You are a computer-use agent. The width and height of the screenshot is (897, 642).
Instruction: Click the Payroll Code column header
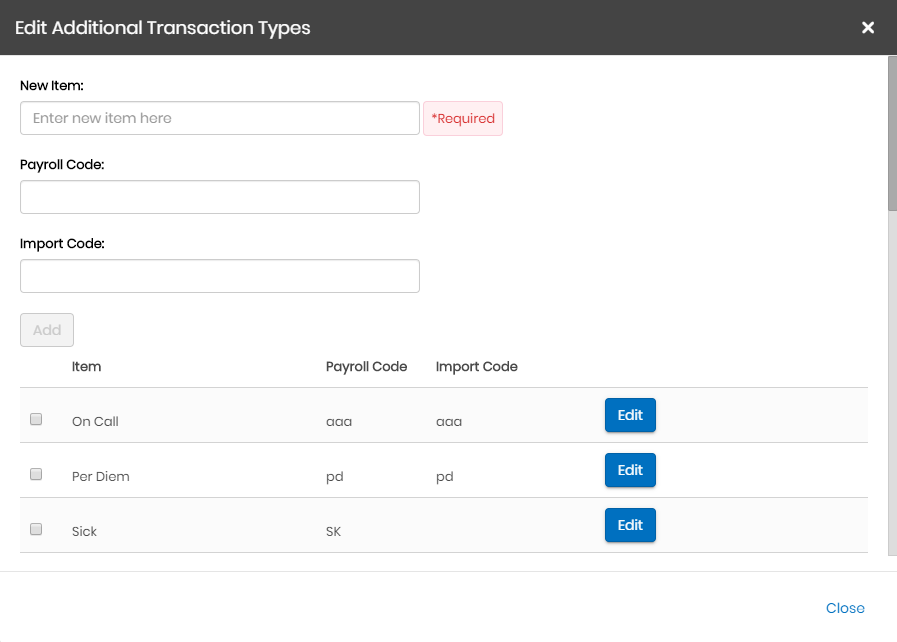(x=366, y=367)
